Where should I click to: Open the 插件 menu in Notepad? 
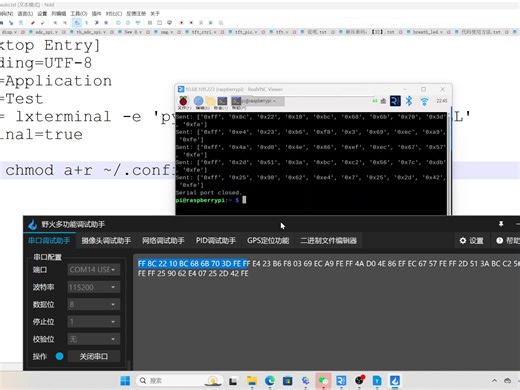click(x=96, y=14)
